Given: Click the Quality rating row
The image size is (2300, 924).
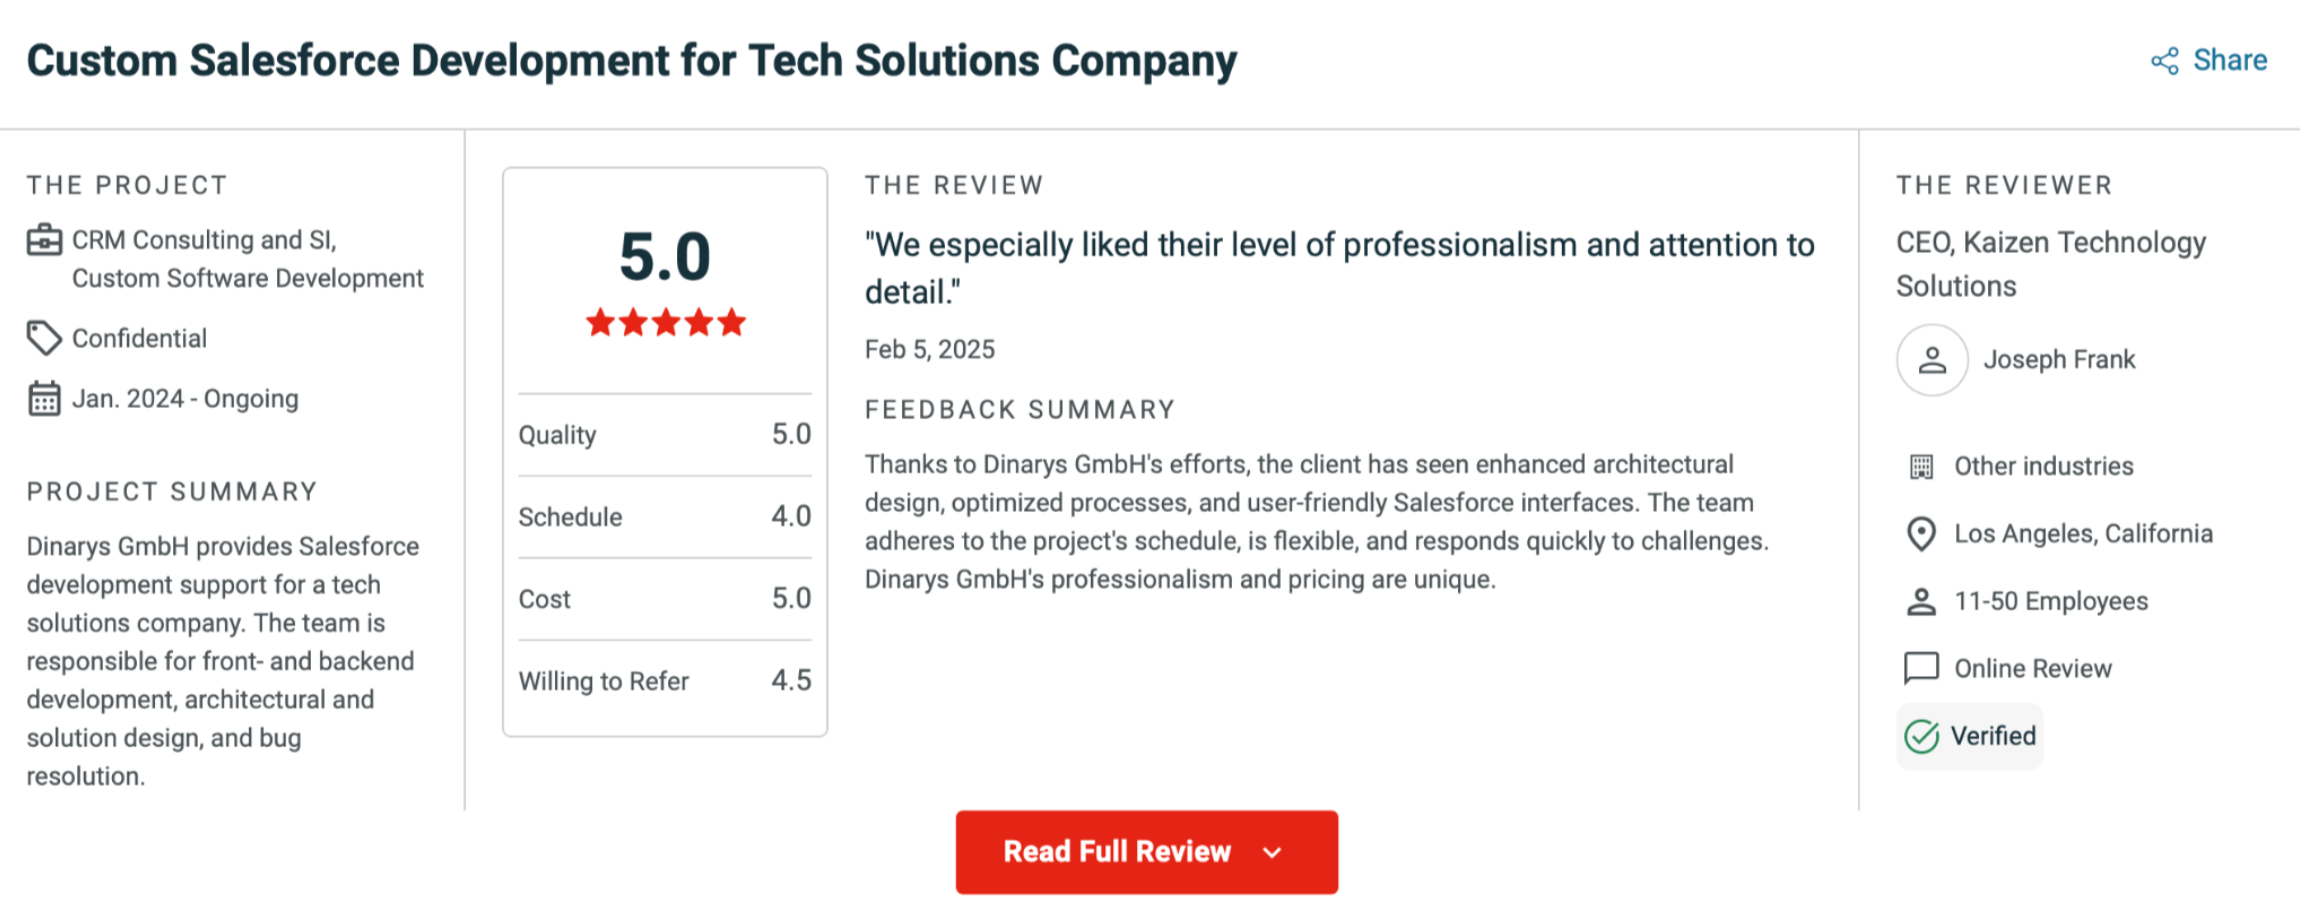Looking at the screenshot, I should (x=664, y=435).
